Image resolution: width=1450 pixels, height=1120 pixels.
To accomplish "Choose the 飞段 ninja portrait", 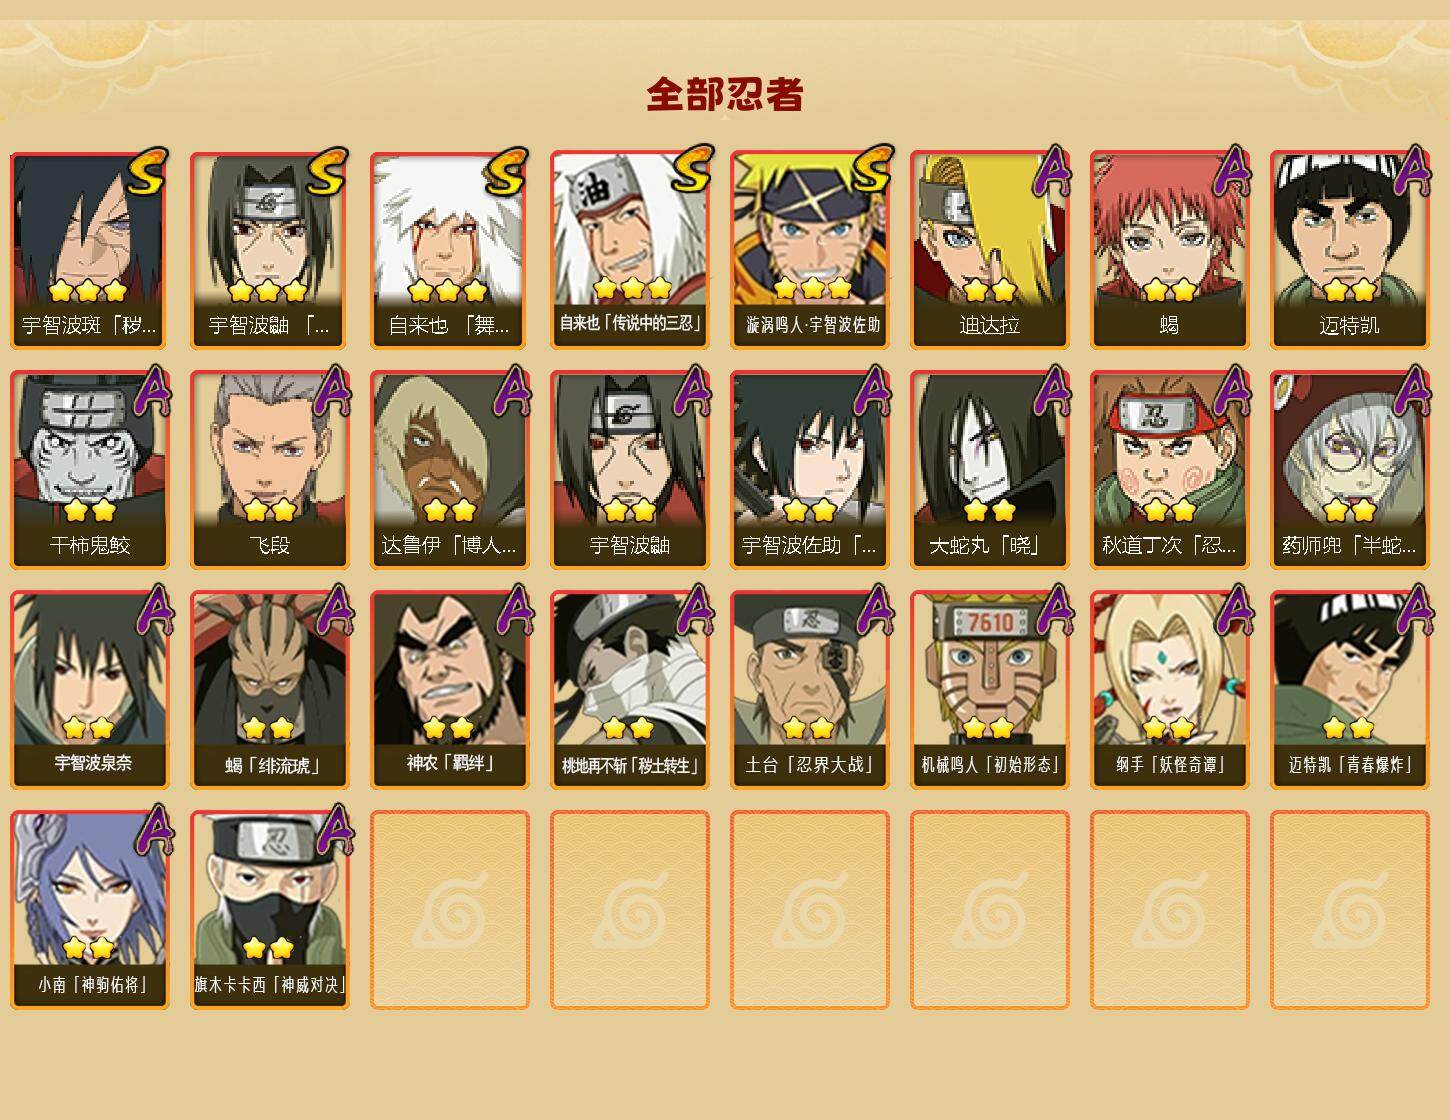I will pyautogui.click(x=270, y=470).
